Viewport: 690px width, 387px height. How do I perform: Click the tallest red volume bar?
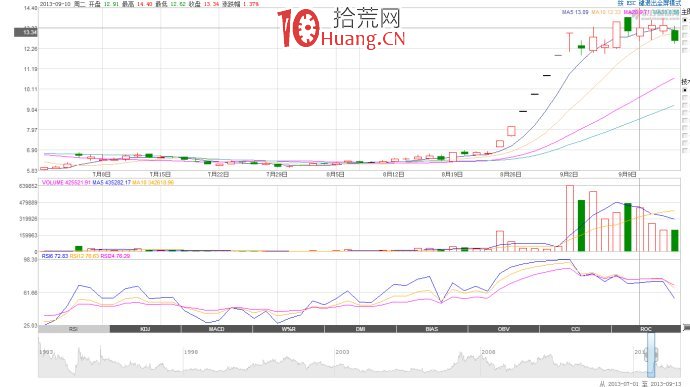[x=569, y=218]
